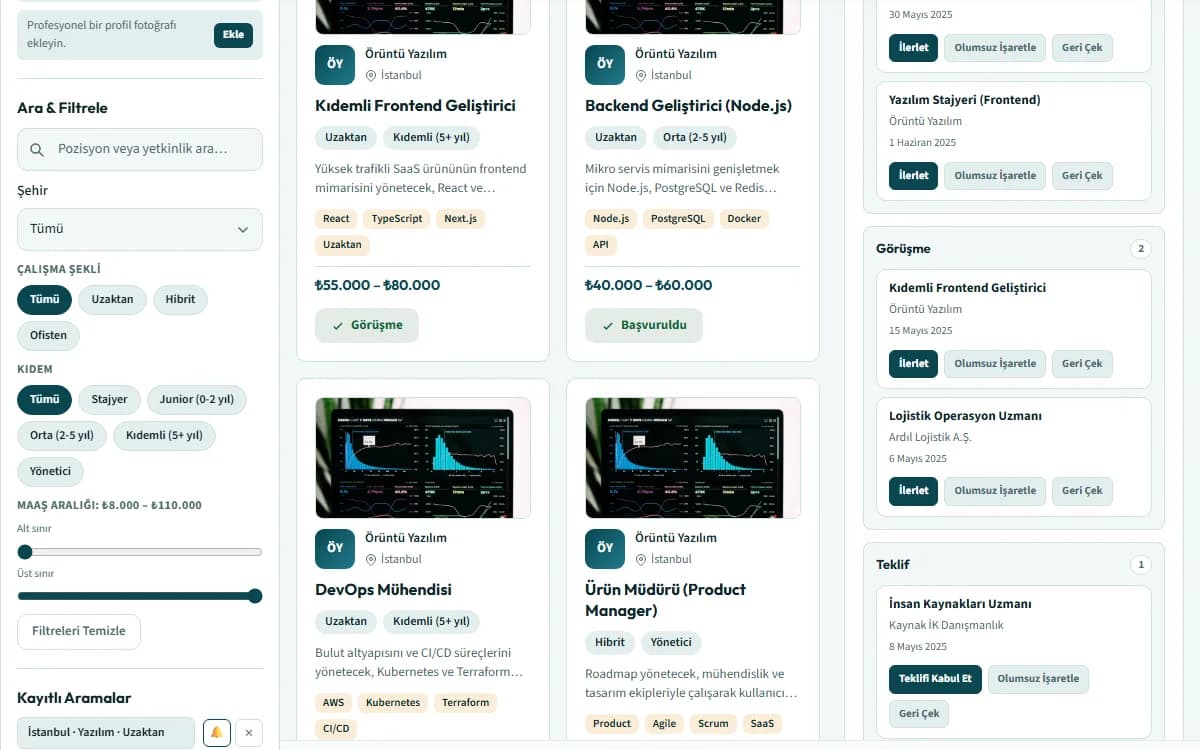The image size is (1200, 750).
Task: Click Başvuruldu status button on Backend card
Action: click(x=644, y=325)
